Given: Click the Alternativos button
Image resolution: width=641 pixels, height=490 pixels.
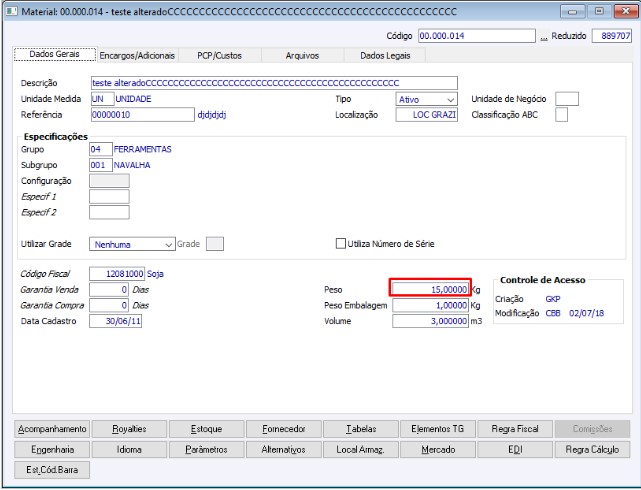Looking at the screenshot, I should pyautogui.click(x=284, y=450).
